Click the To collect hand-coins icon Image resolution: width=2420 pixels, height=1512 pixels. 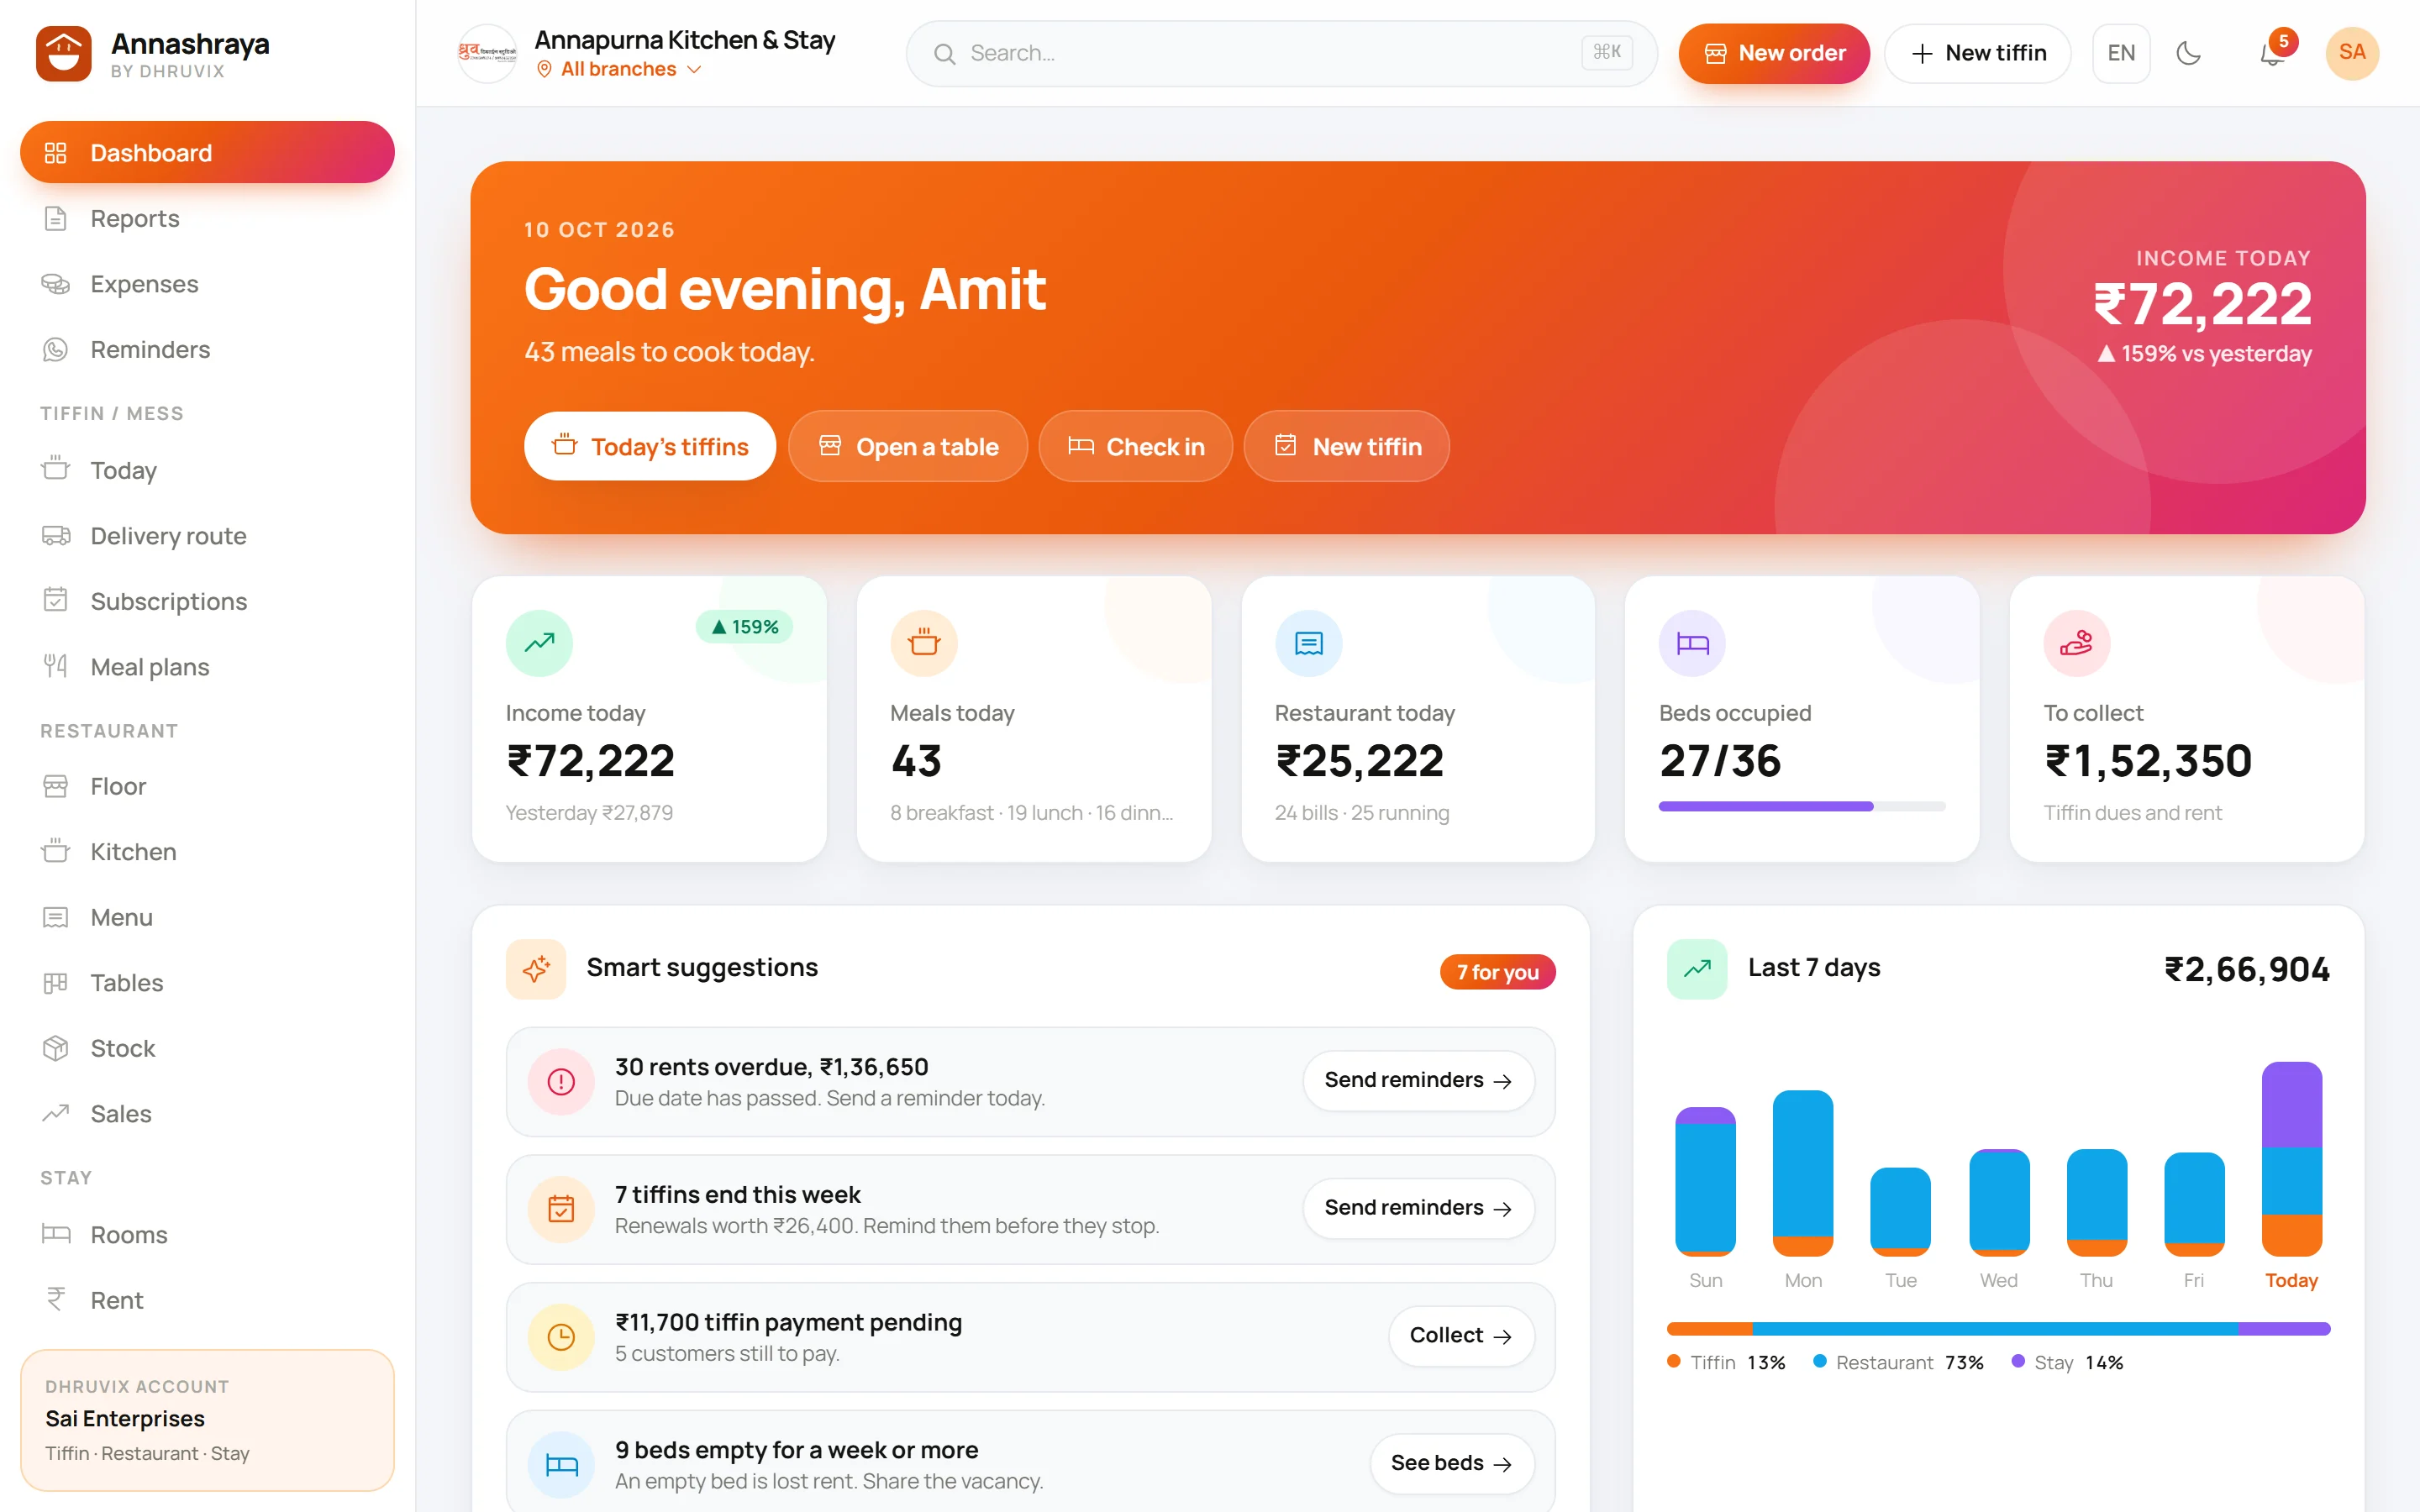click(2077, 643)
